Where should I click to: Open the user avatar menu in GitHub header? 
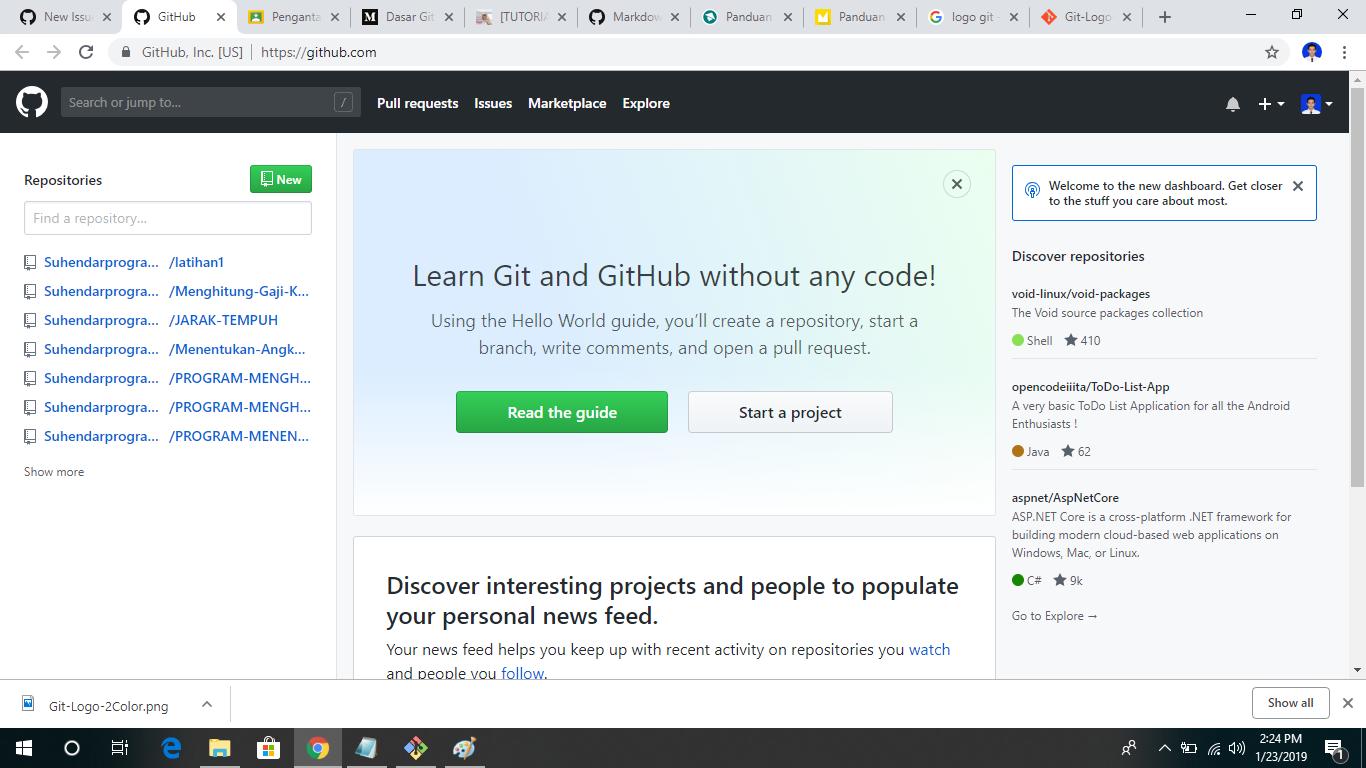click(1317, 104)
